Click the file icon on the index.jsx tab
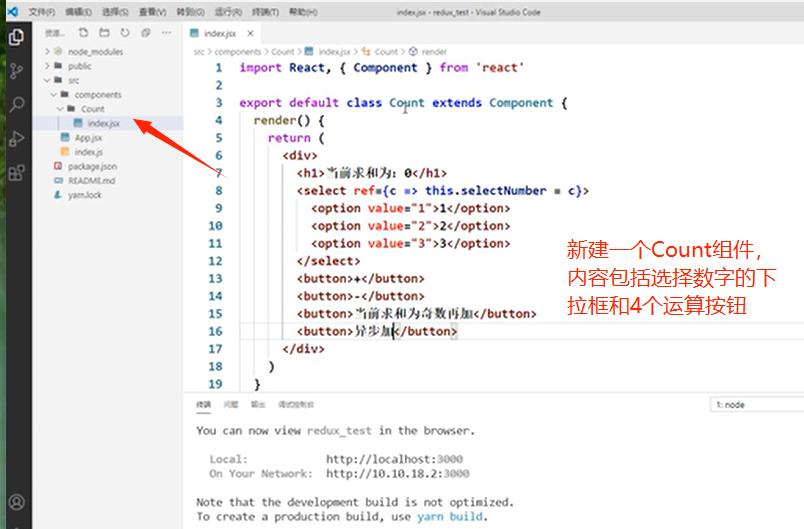804x529 pixels. tap(194, 33)
